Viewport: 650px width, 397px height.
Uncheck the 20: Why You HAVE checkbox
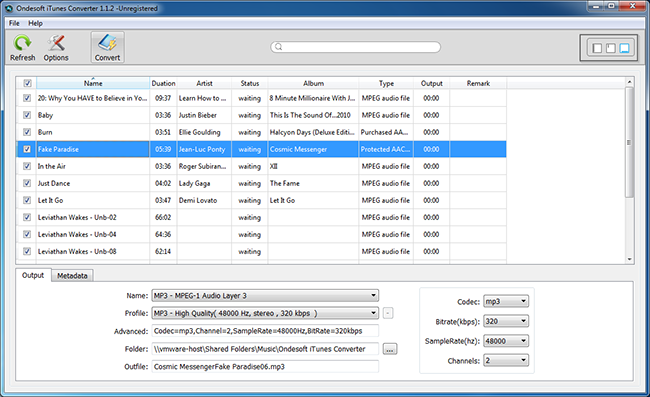pyautogui.click(x=27, y=98)
